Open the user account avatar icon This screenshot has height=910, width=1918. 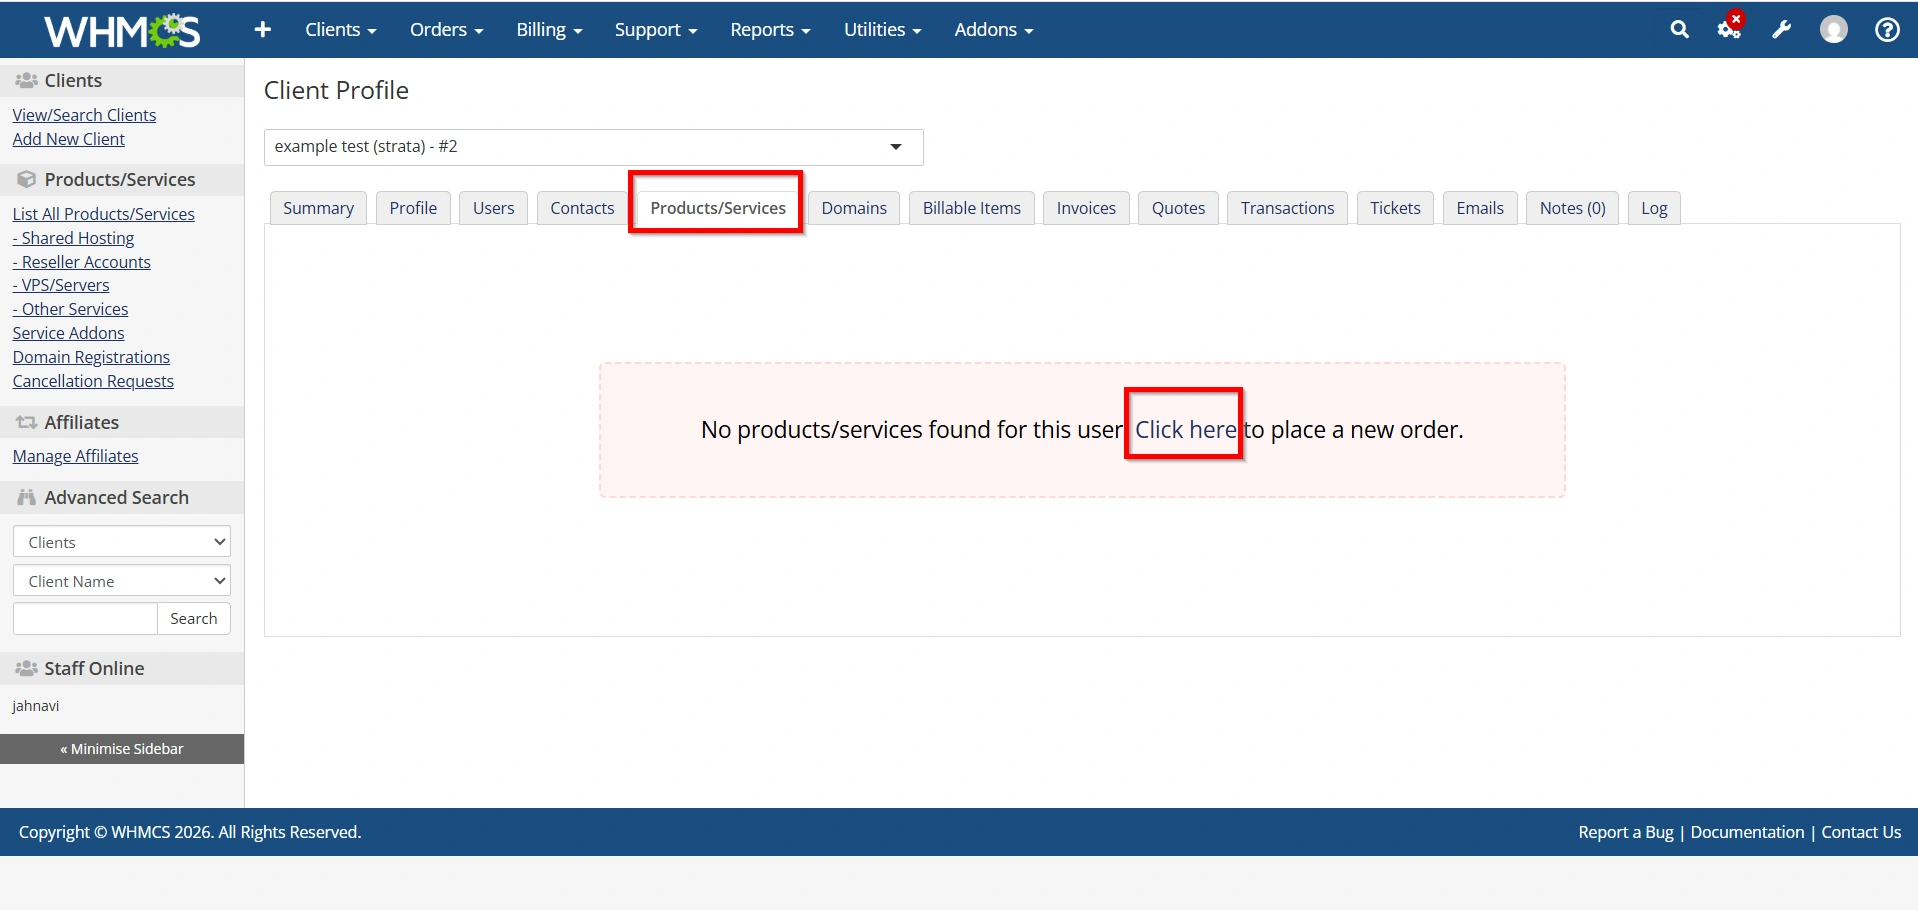[1834, 30]
